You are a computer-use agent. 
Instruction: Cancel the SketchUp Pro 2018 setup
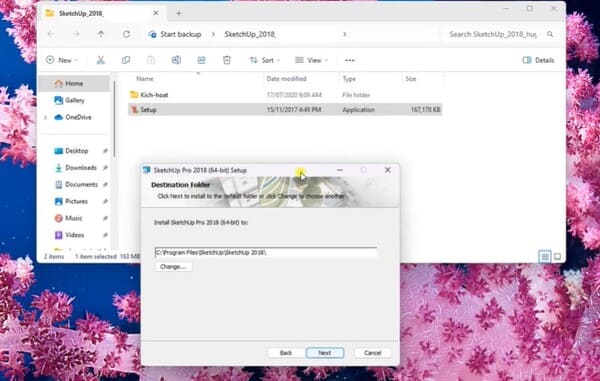pyautogui.click(x=372, y=353)
